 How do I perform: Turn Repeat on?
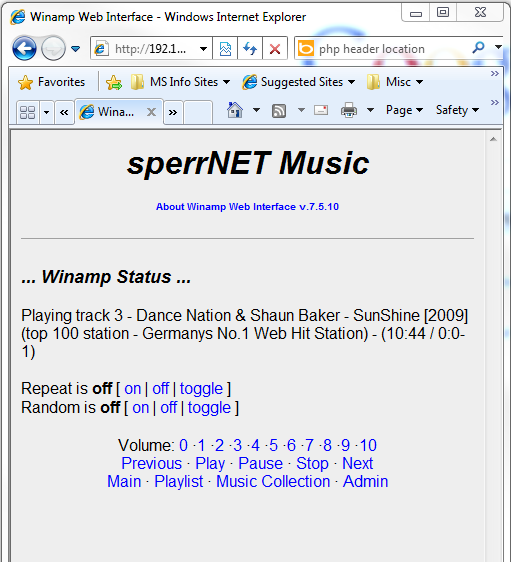pos(133,389)
